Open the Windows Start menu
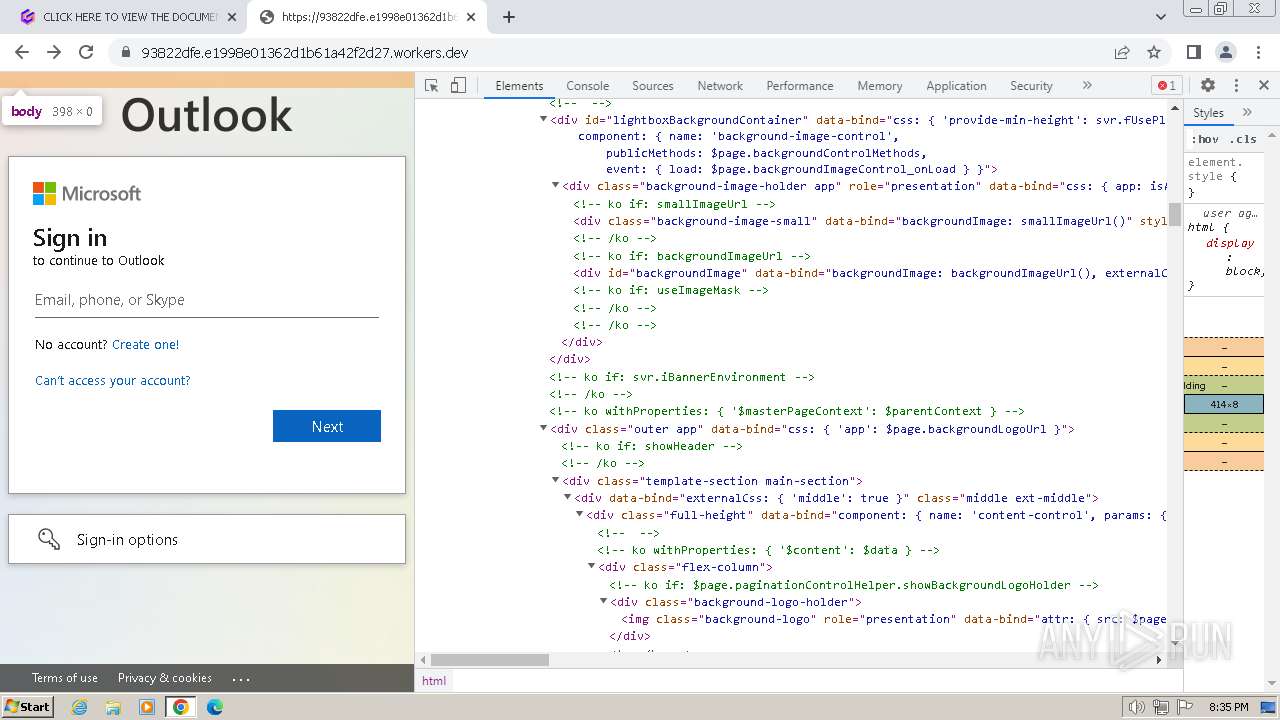This screenshot has height=720, width=1280. click(27, 707)
